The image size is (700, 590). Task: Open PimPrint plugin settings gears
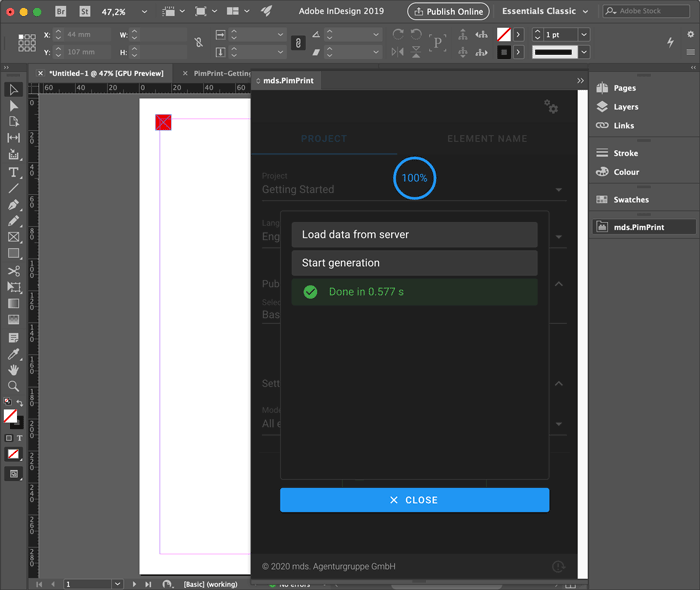(x=551, y=107)
